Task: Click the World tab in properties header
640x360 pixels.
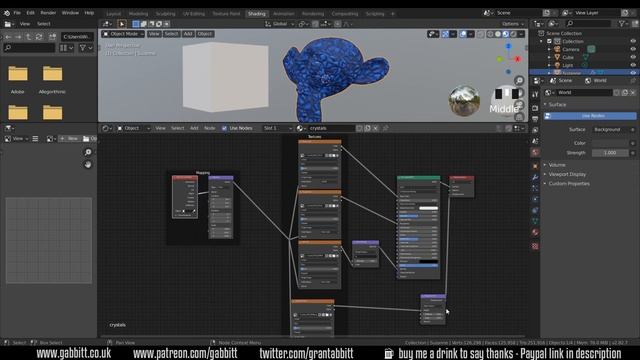Action: point(596,81)
